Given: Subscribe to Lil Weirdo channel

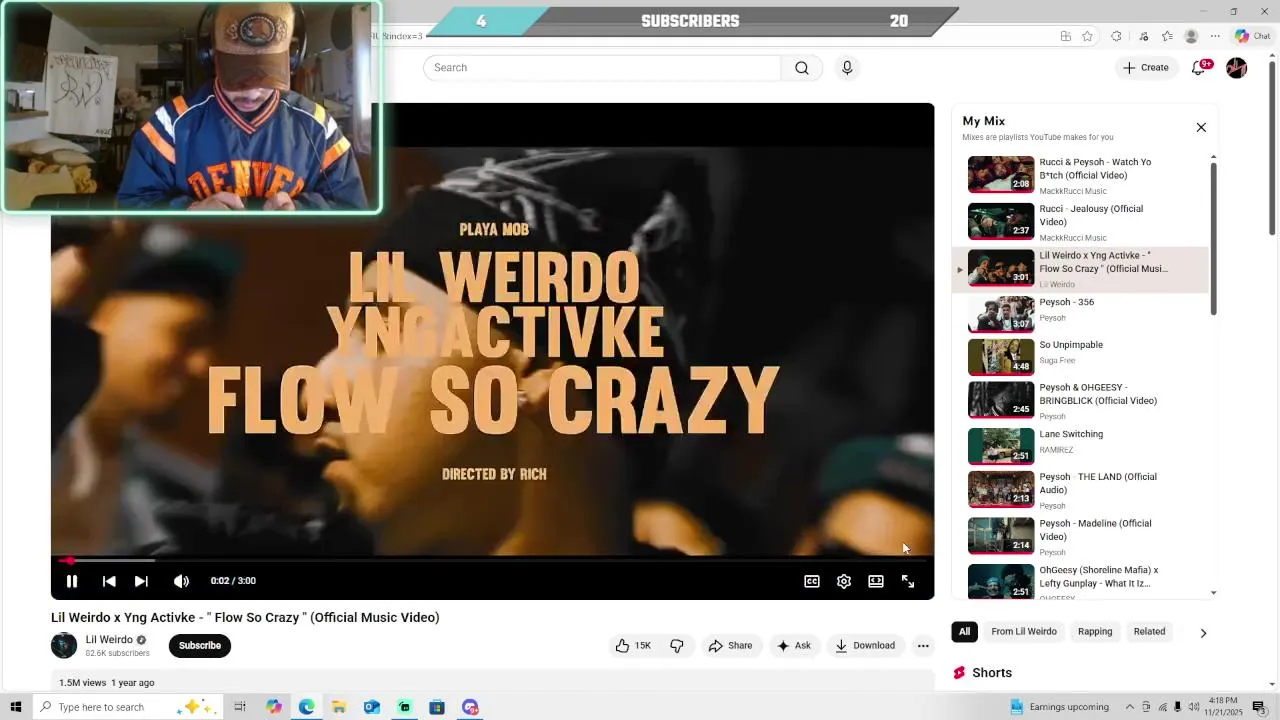Looking at the screenshot, I should pos(199,646).
